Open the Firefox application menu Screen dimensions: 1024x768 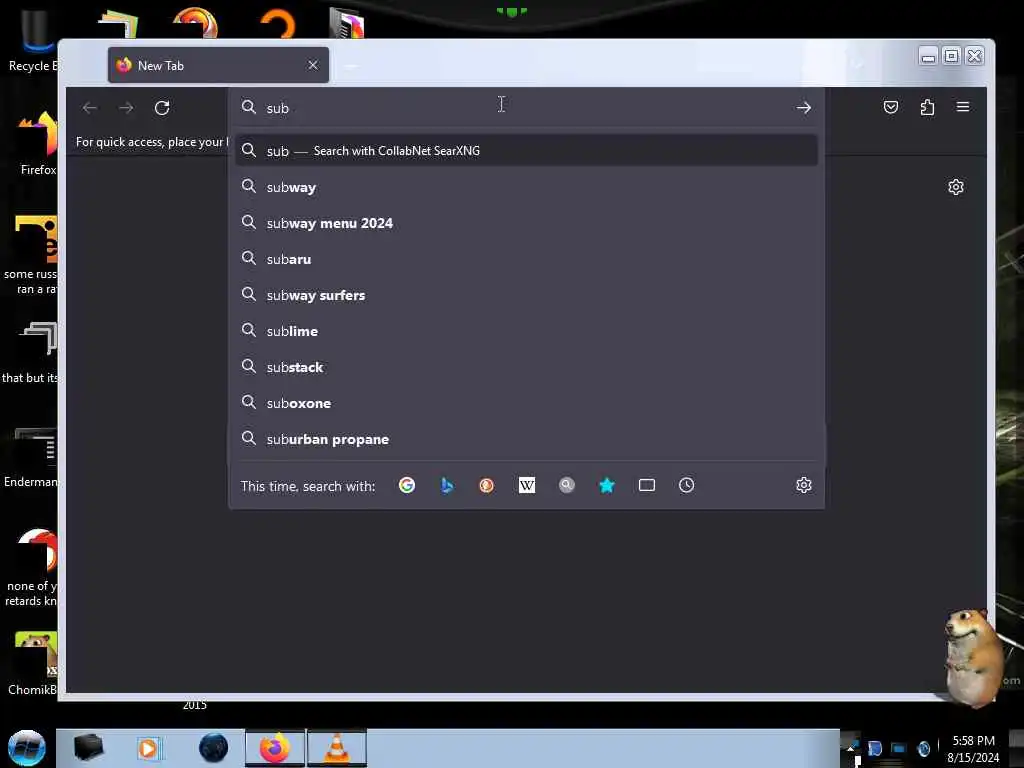[x=963, y=106]
